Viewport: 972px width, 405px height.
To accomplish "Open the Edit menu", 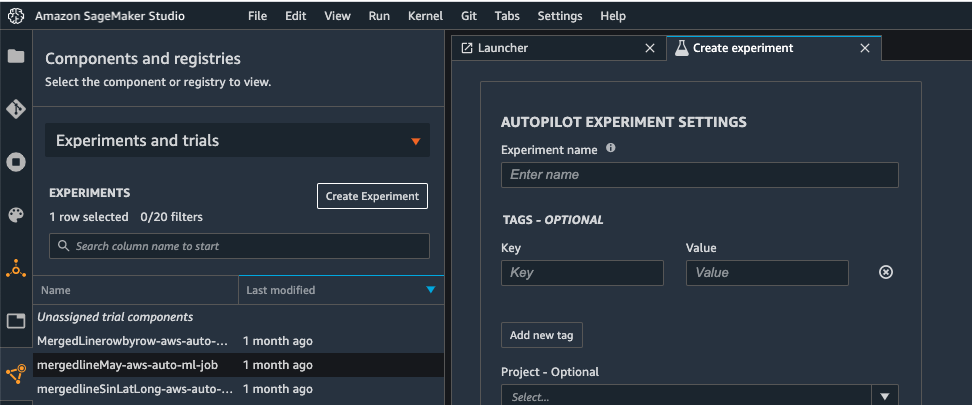I will tap(296, 16).
